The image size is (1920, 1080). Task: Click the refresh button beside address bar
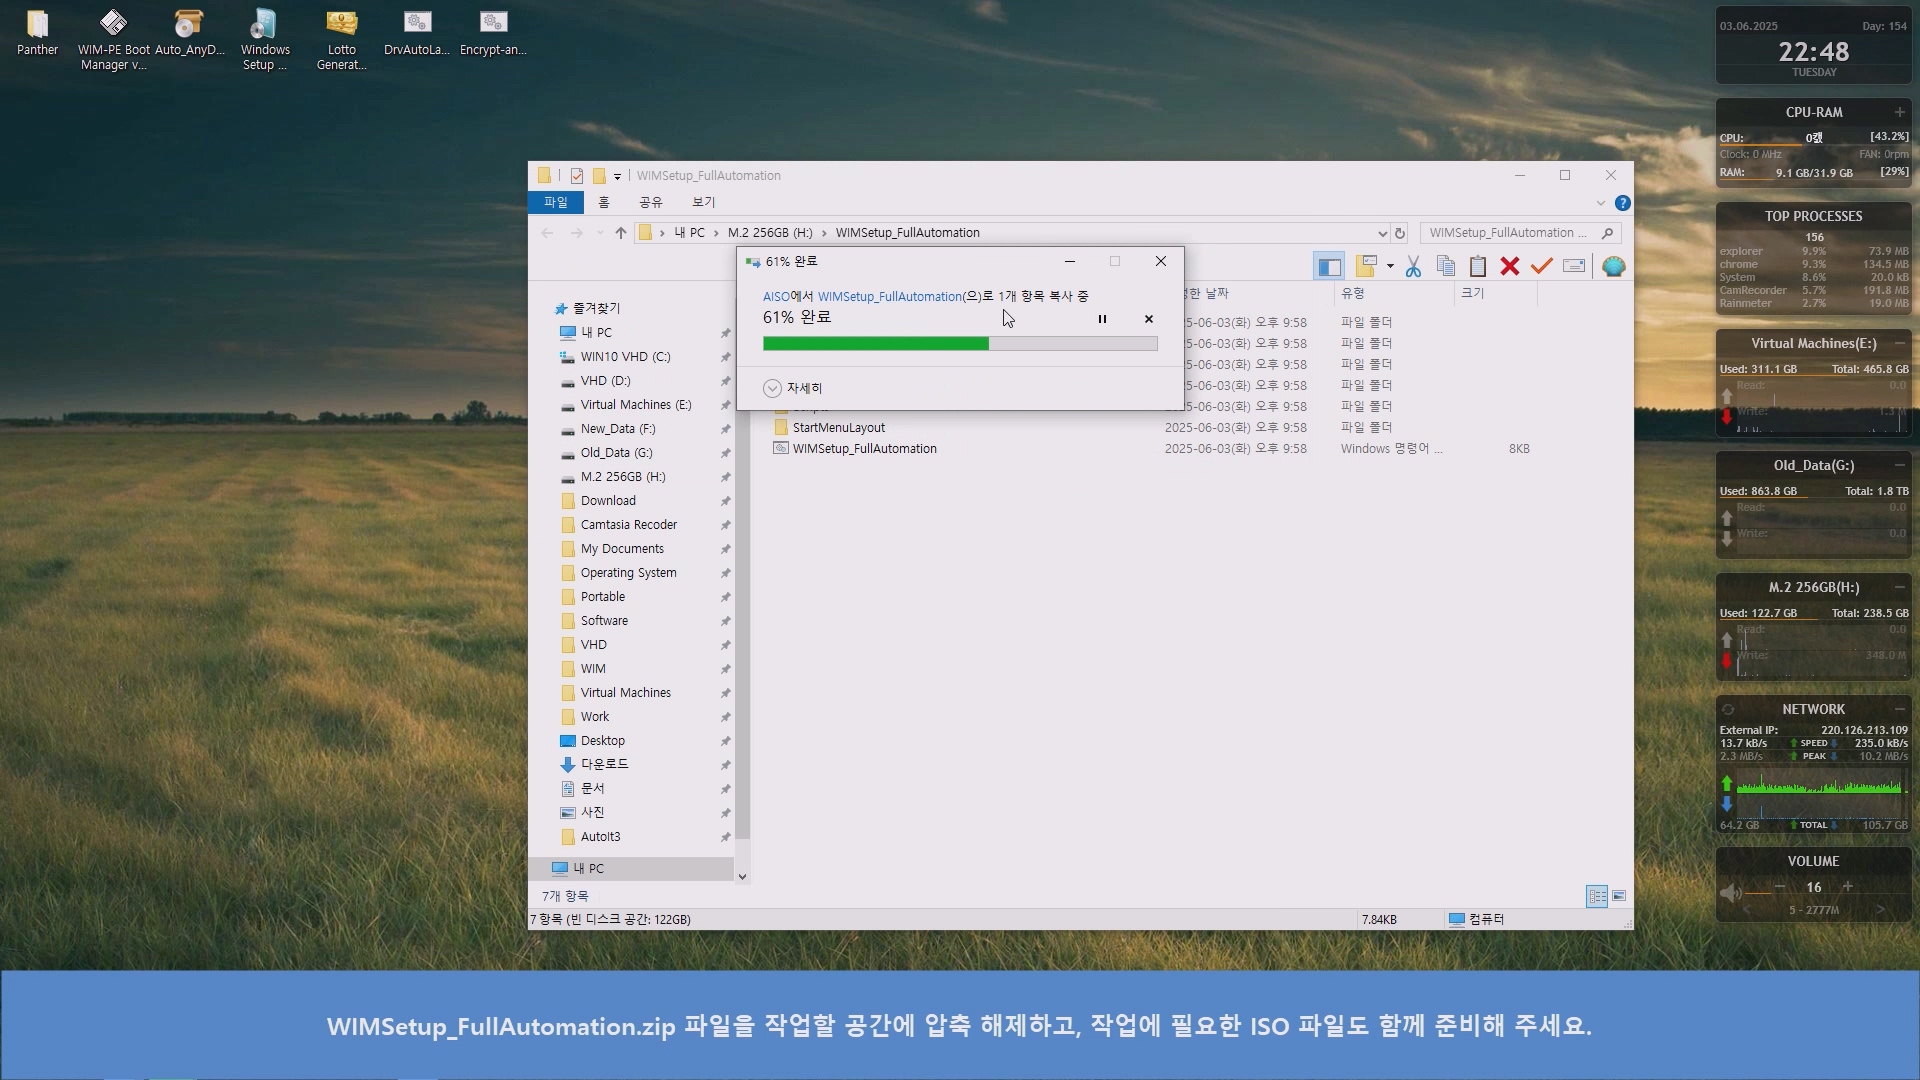click(x=1400, y=233)
